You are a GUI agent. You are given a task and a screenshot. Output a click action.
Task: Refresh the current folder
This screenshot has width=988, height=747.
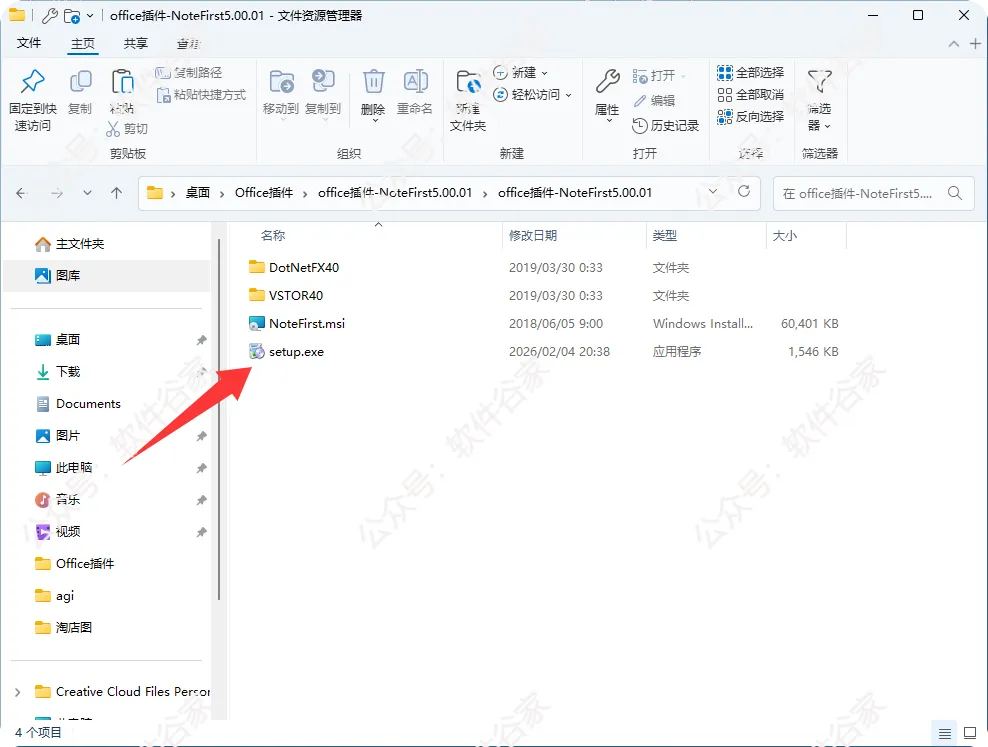[x=744, y=191]
